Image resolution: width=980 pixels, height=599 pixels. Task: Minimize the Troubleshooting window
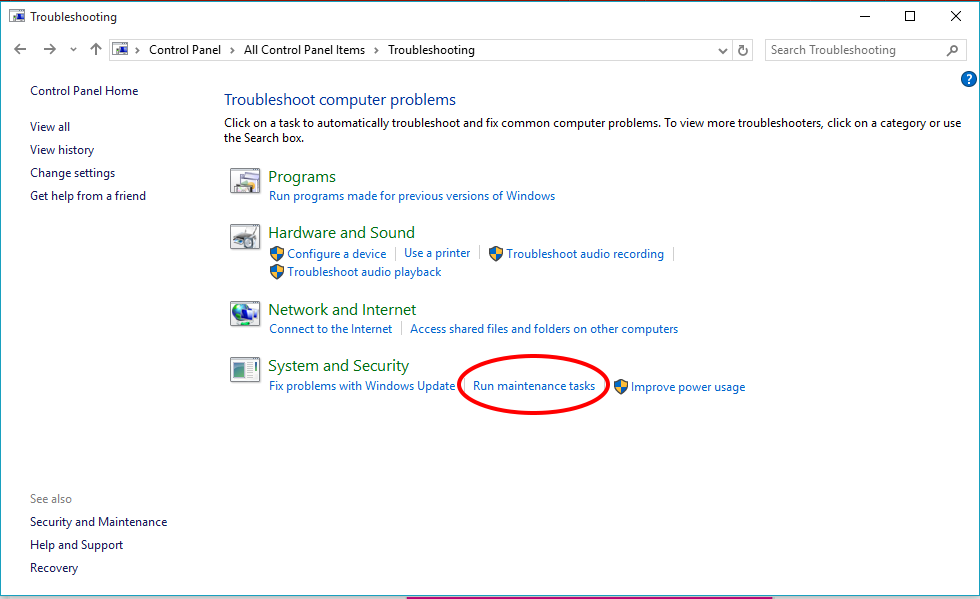(x=865, y=16)
